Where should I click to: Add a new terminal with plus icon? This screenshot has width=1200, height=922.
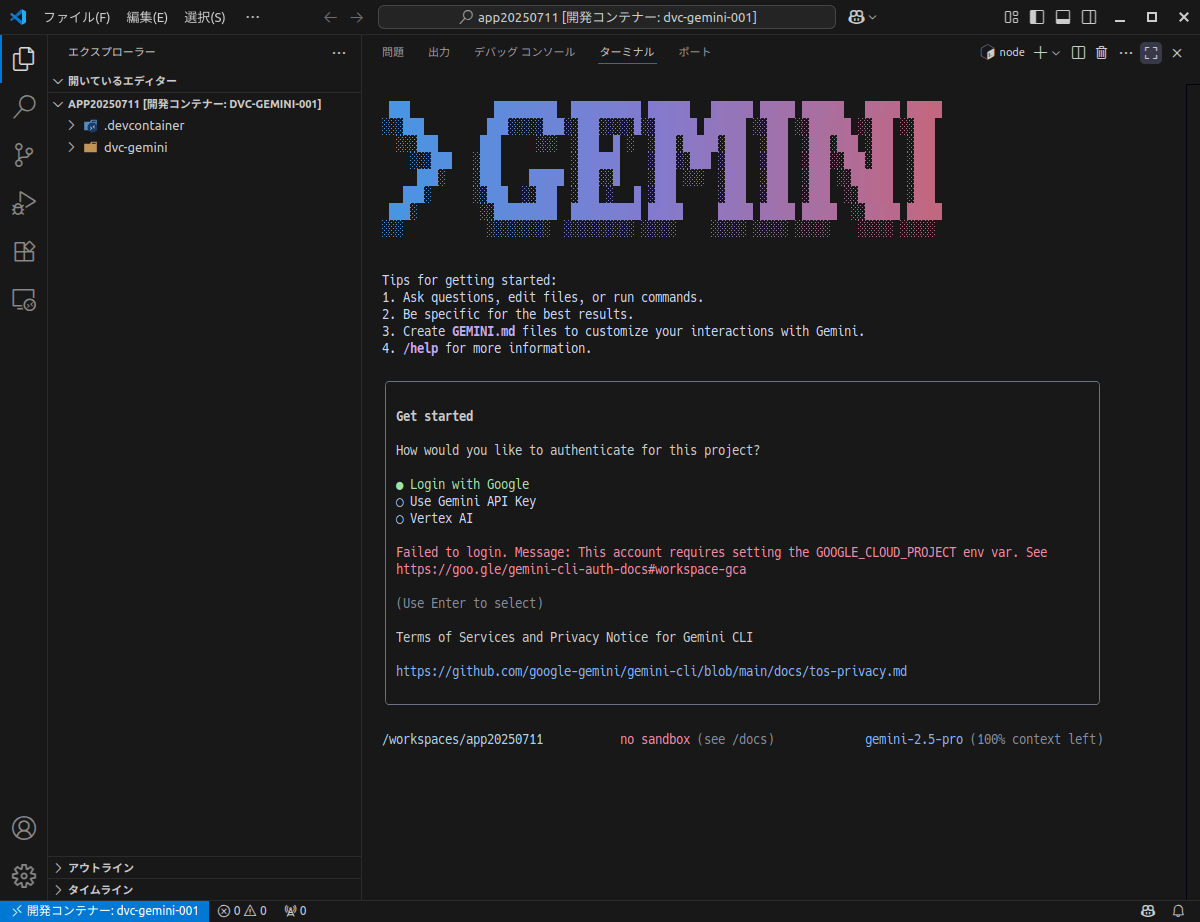coord(1040,52)
